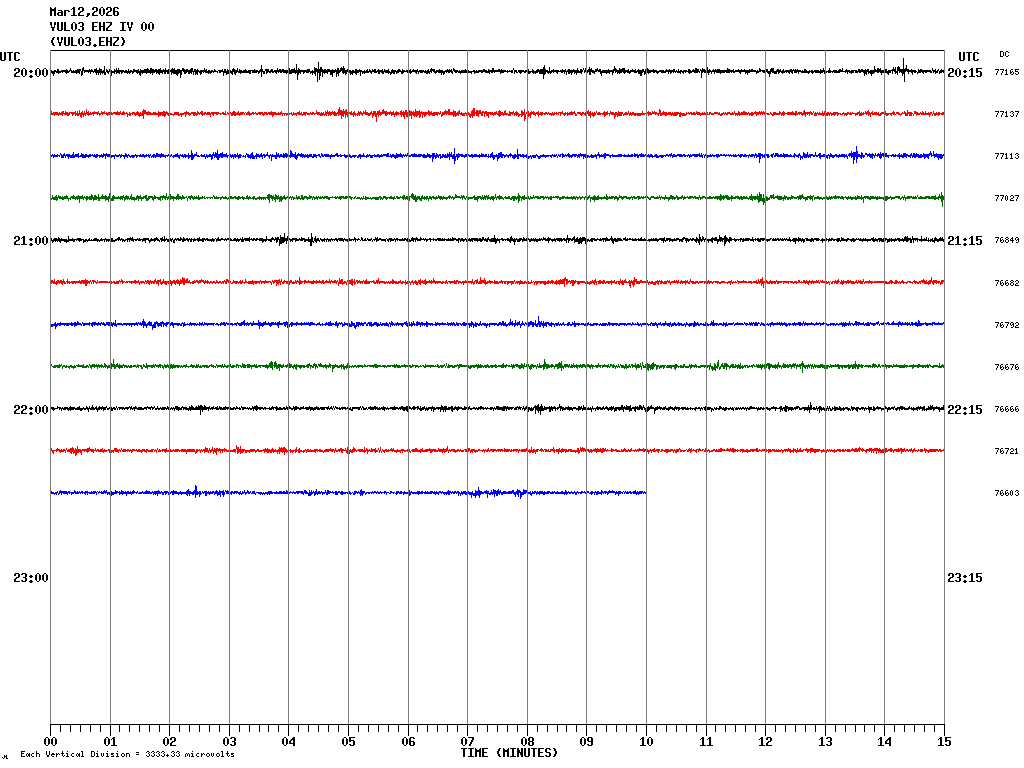
Task: Click the DC column header
Action: (1004, 54)
